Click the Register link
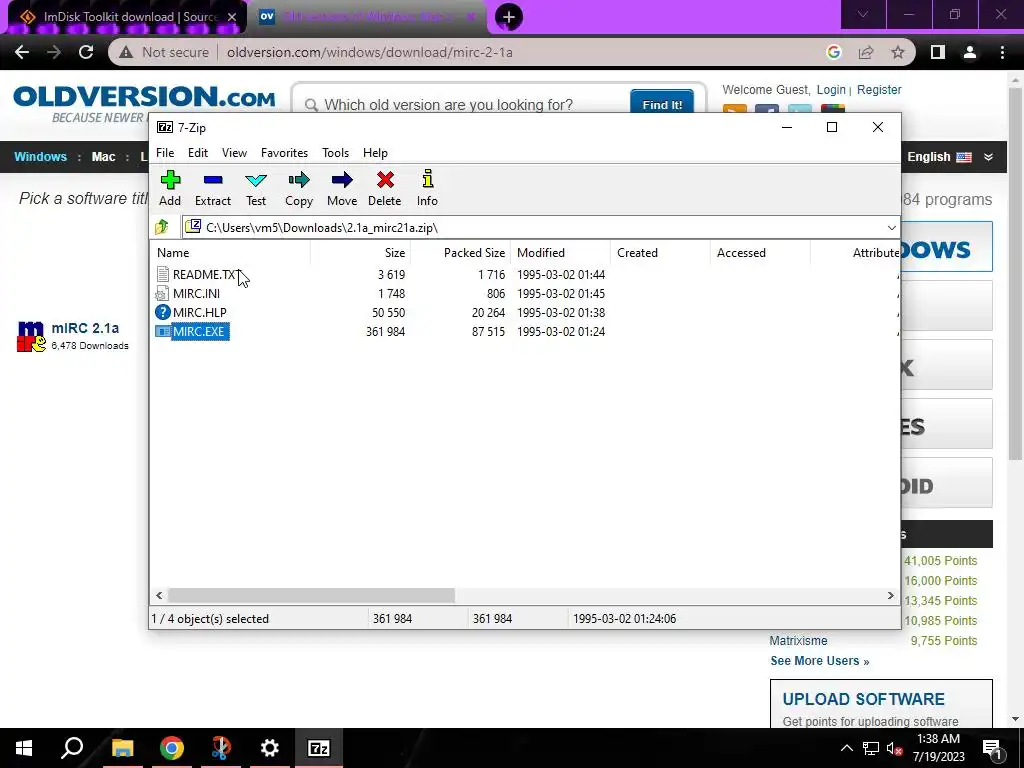1024x768 pixels. pos(879,89)
